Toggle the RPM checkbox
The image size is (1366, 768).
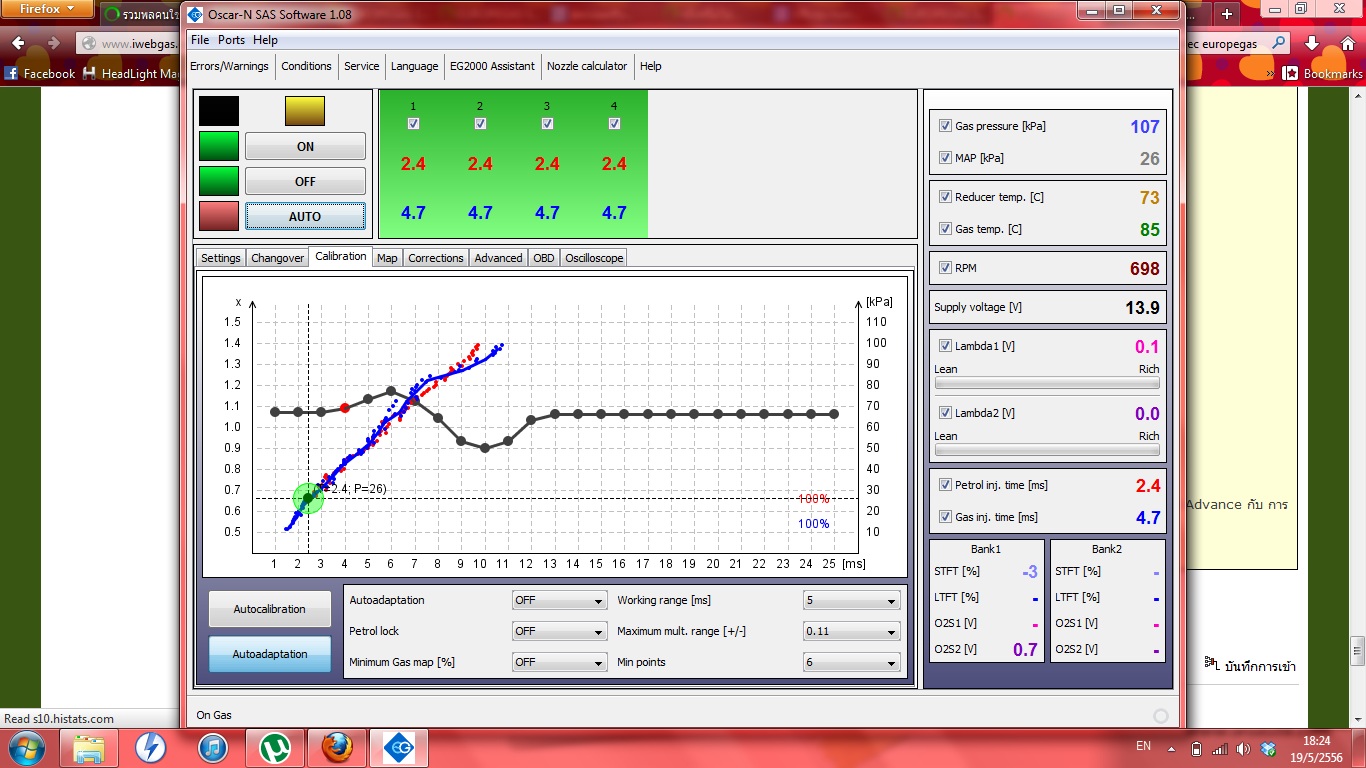945,268
